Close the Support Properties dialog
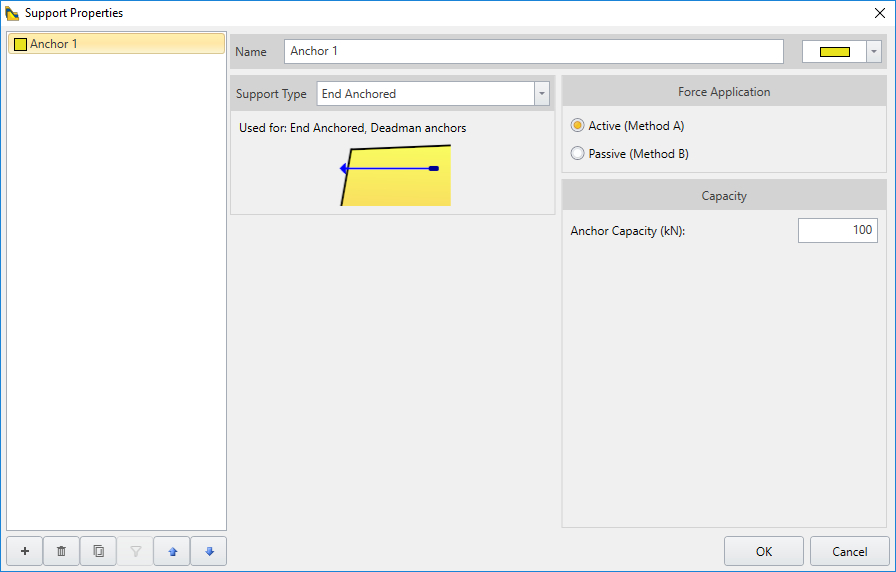The width and height of the screenshot is (896, 572). [x=879, y=13]
